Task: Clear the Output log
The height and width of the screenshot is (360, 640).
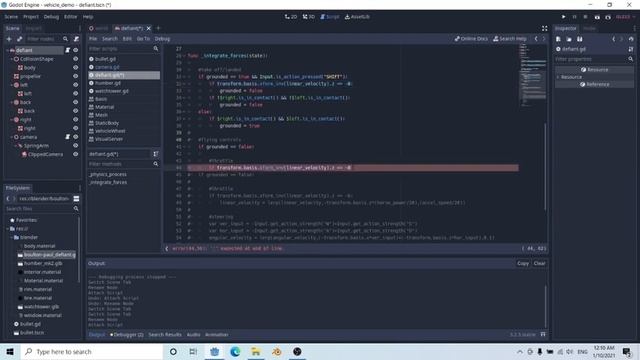Action: click(x=539, y=263)
